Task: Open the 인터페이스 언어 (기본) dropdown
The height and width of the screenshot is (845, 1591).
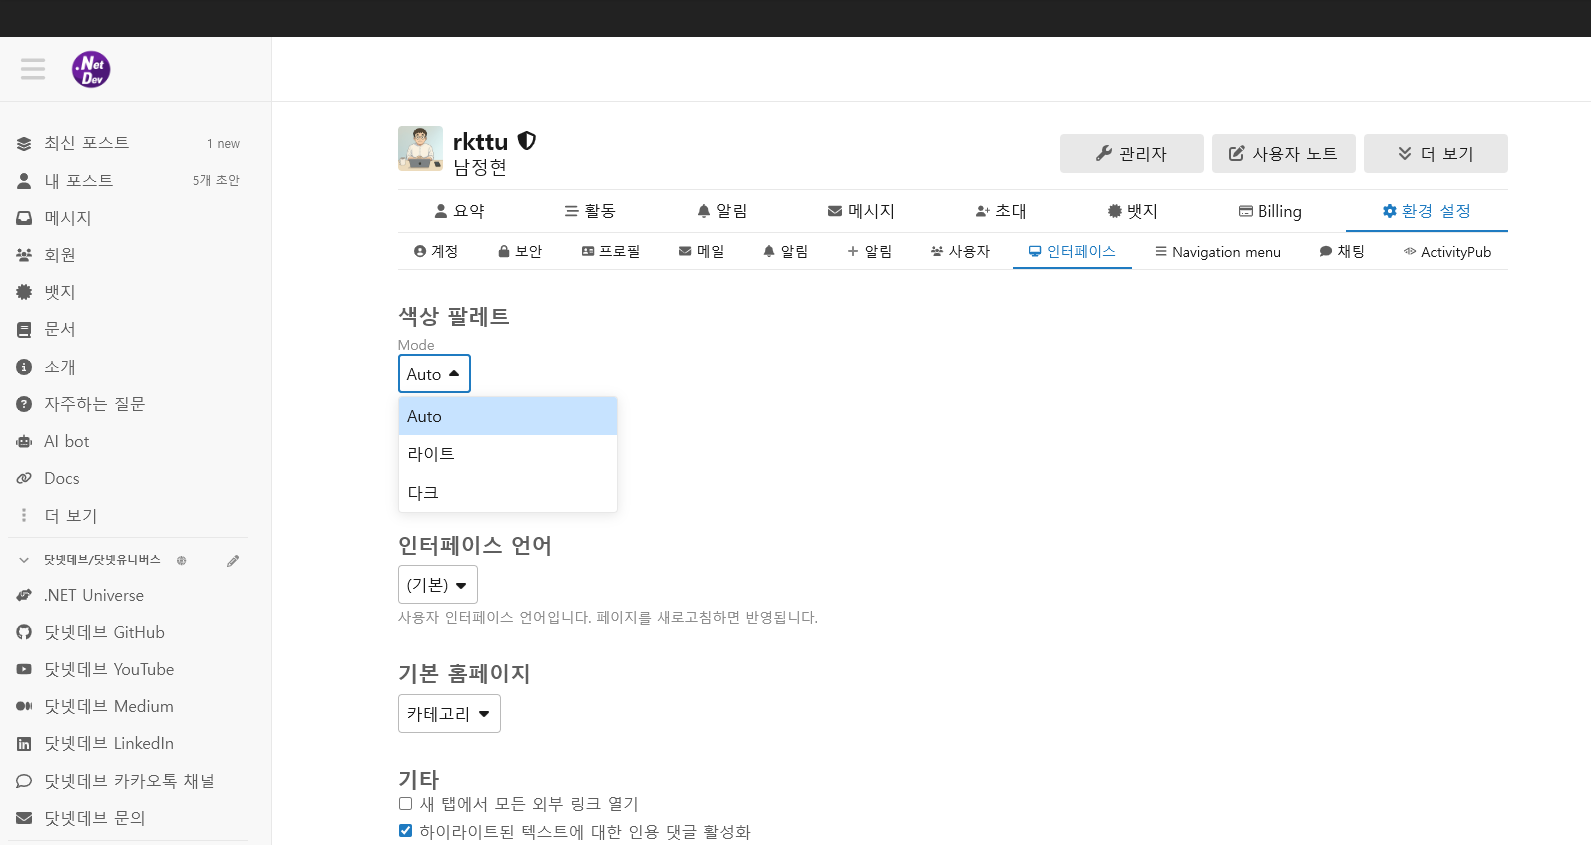Action: [x=438, y=585]
